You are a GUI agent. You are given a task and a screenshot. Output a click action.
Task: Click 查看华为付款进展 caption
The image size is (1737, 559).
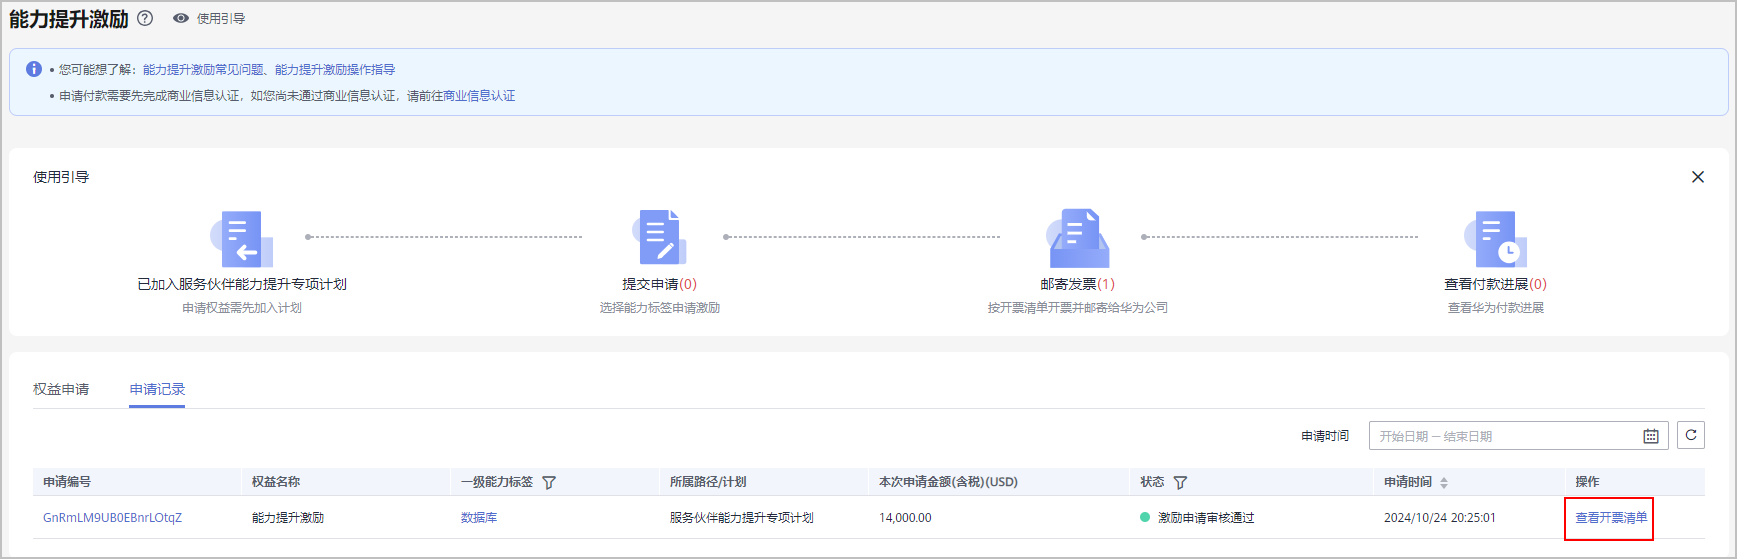tap(1496, 308)
